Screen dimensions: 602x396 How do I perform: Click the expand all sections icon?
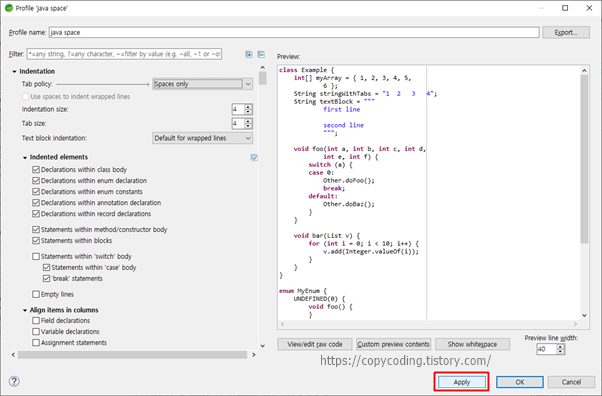tap(249, 54)
